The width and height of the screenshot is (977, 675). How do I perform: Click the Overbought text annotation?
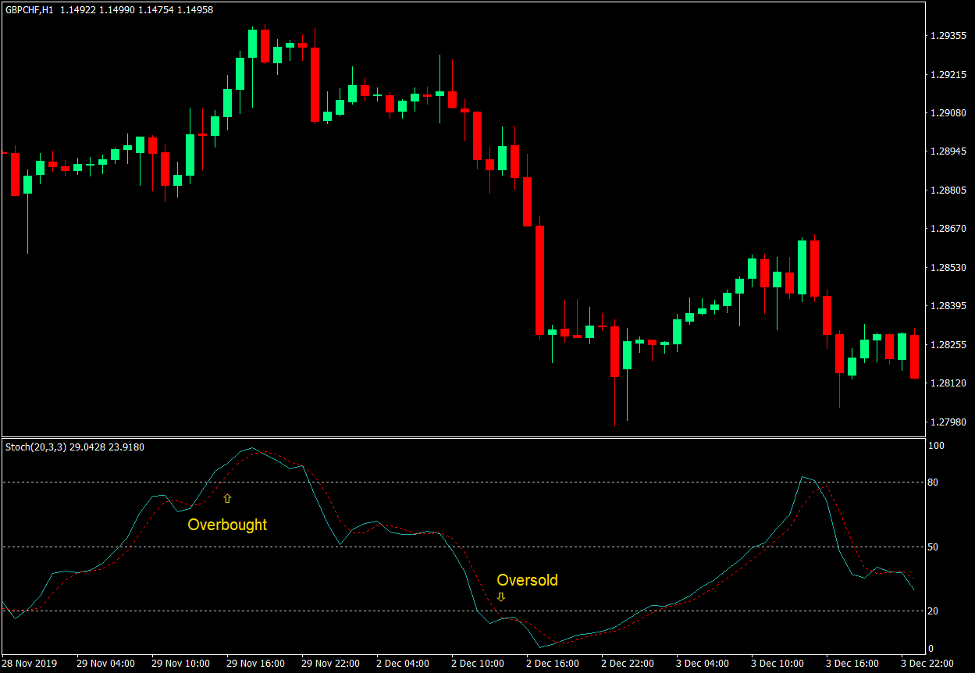pyautogui.click(x=227, y=524)
